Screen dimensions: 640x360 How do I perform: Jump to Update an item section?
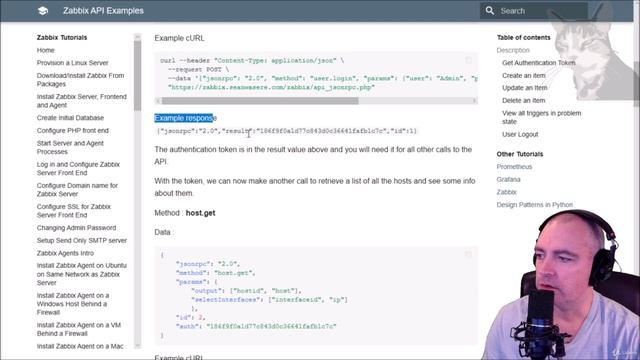tap(525, 88)
